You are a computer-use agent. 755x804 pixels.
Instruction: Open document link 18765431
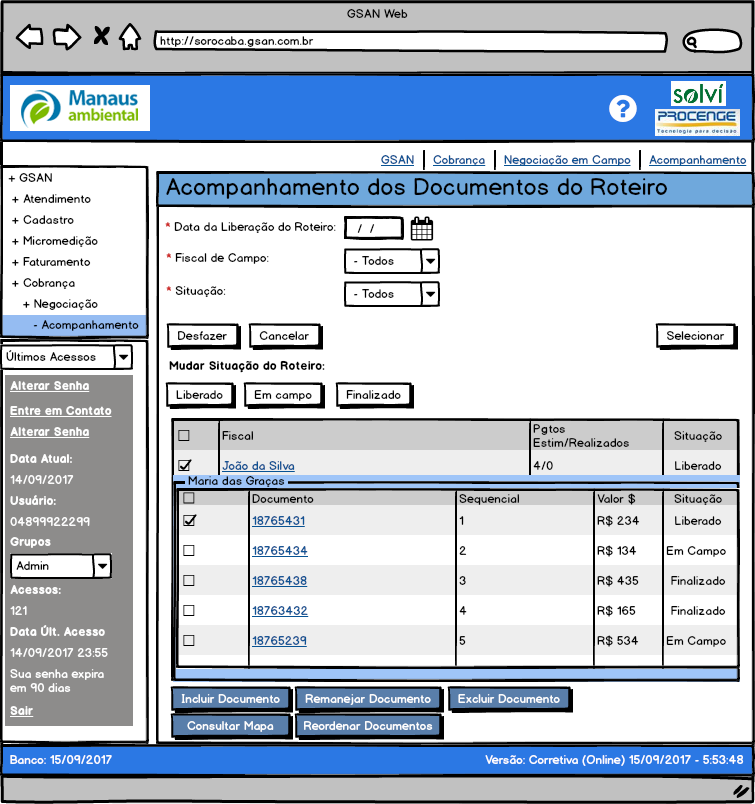[x=279, y=521]
